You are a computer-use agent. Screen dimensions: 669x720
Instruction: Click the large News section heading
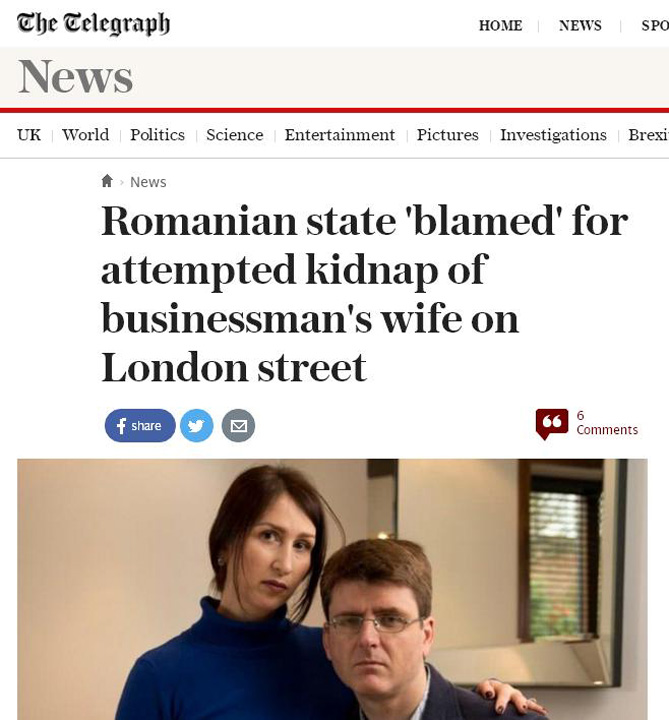[76, 76]
